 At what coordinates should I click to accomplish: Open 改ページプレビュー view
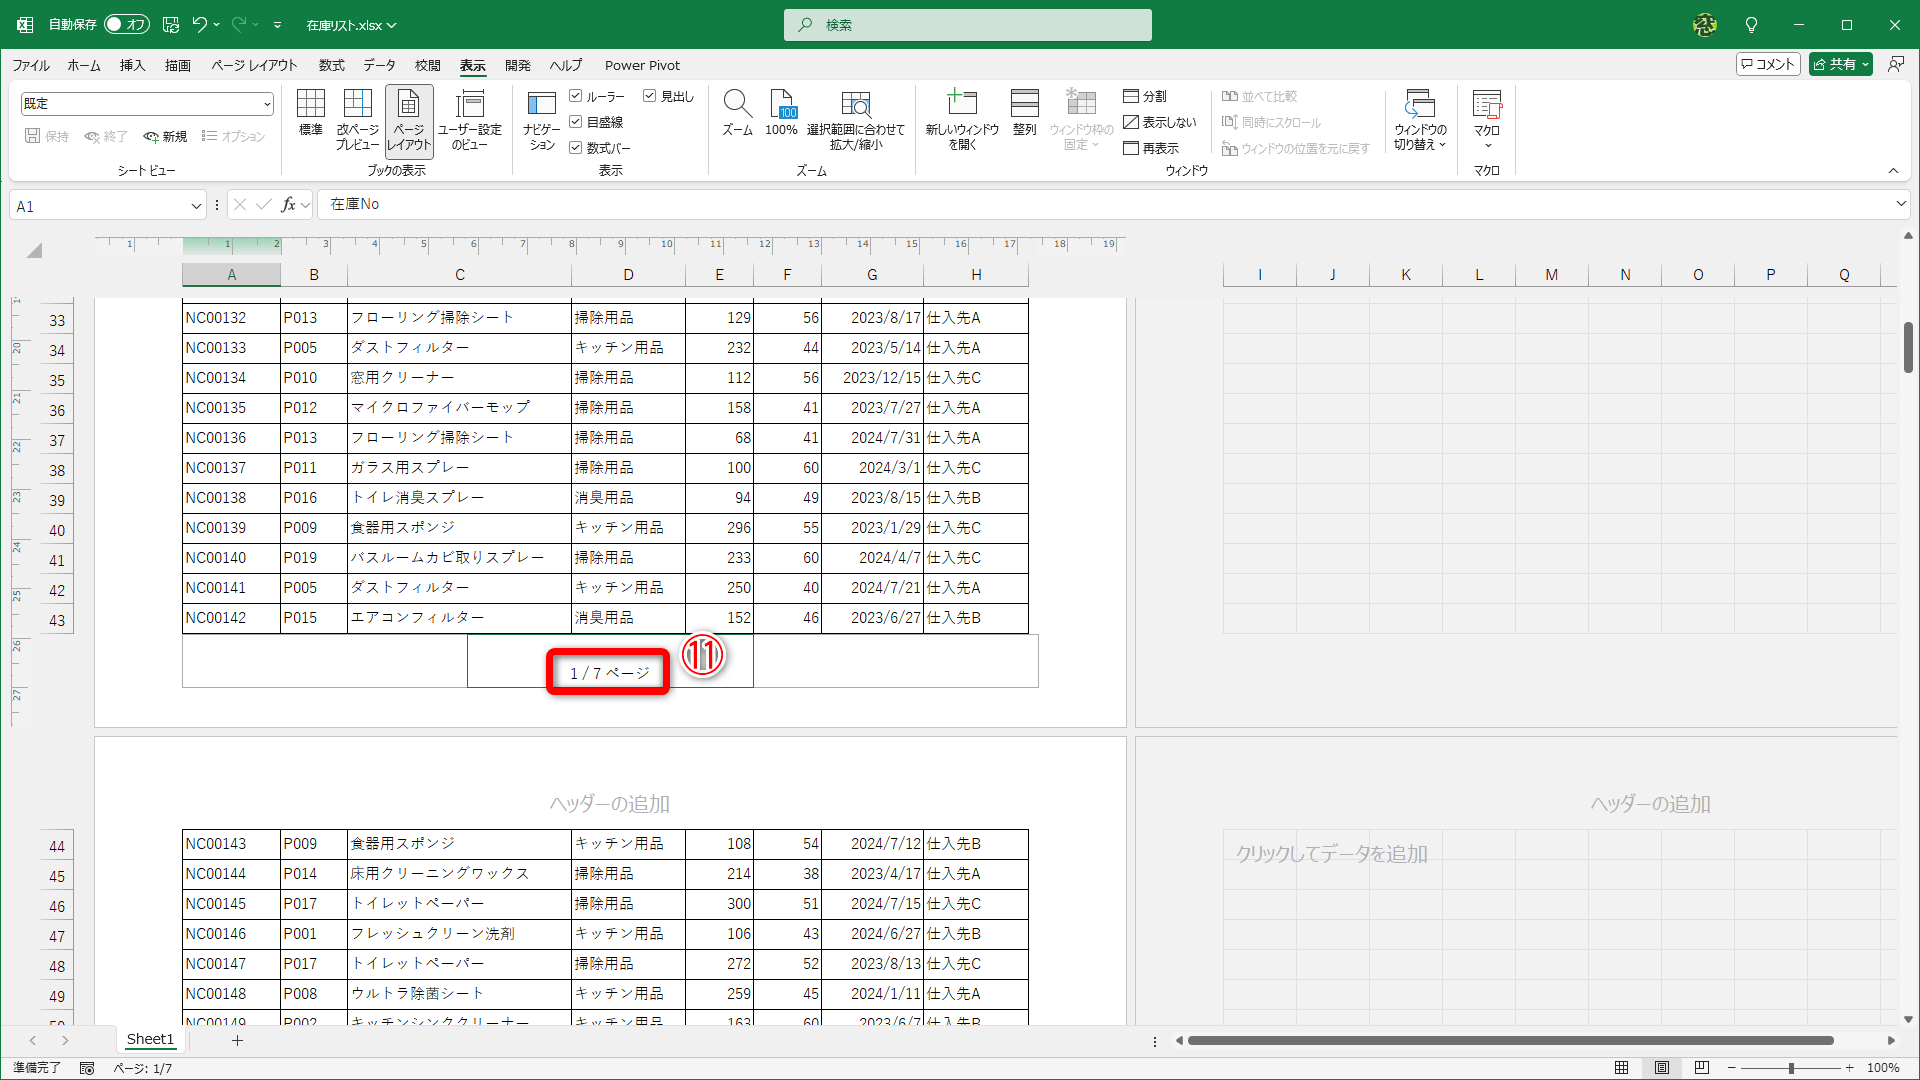click(357, 119)
